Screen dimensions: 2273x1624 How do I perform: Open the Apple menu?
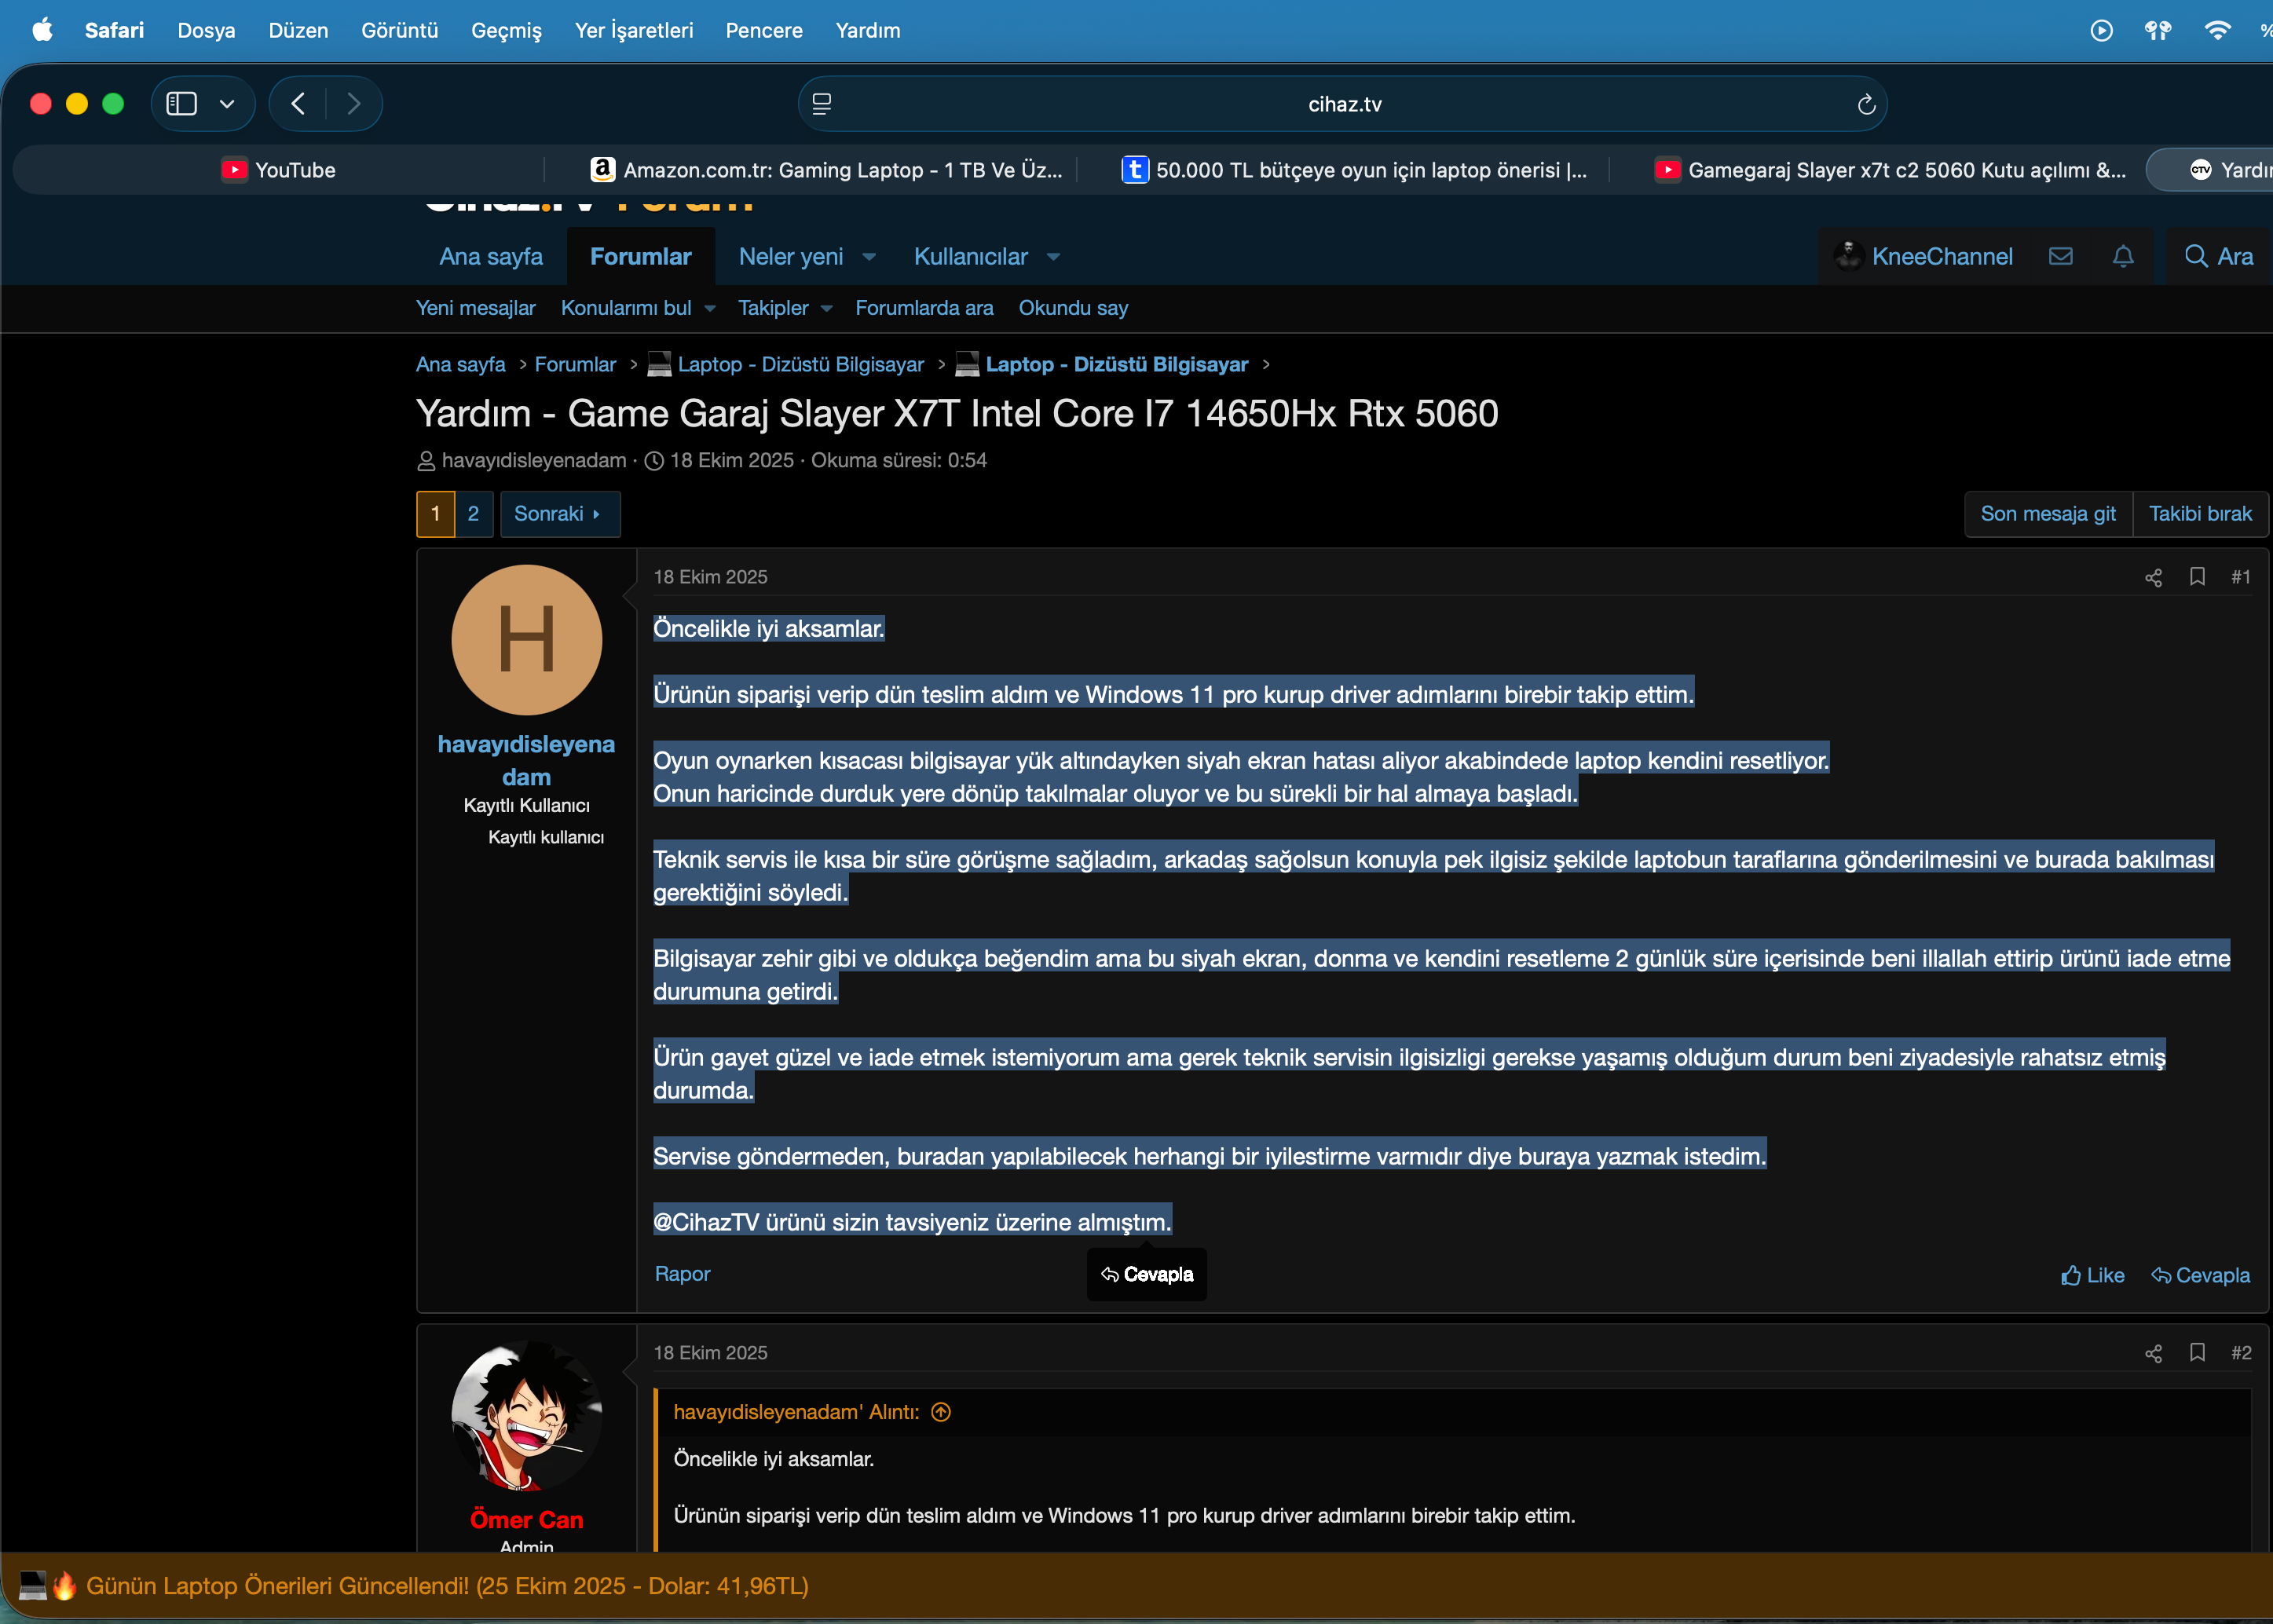coord(42,30)
